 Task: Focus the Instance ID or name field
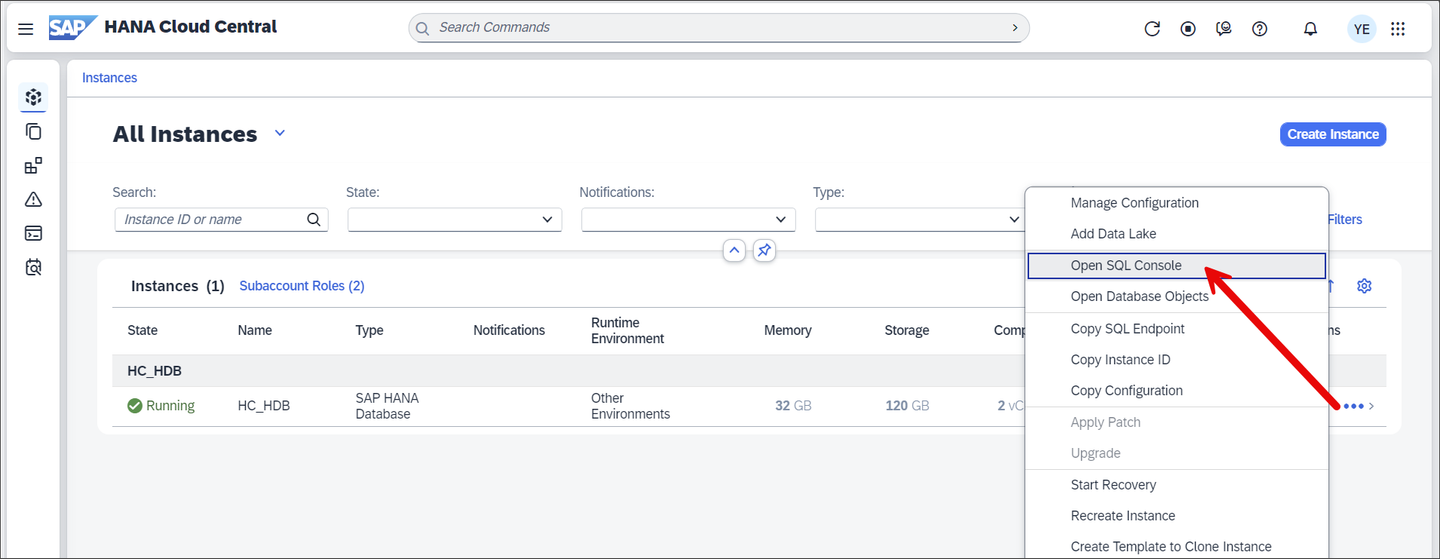click(221, 219)
